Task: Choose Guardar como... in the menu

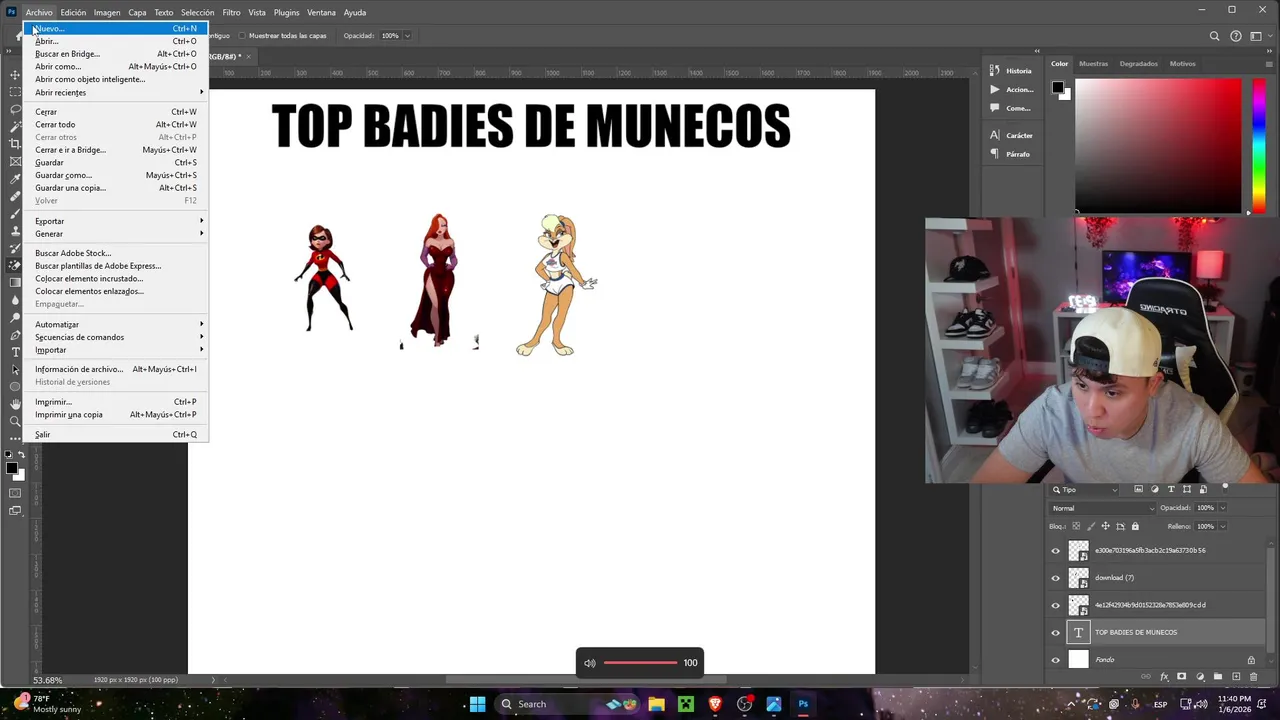Action: click(116, 175)
